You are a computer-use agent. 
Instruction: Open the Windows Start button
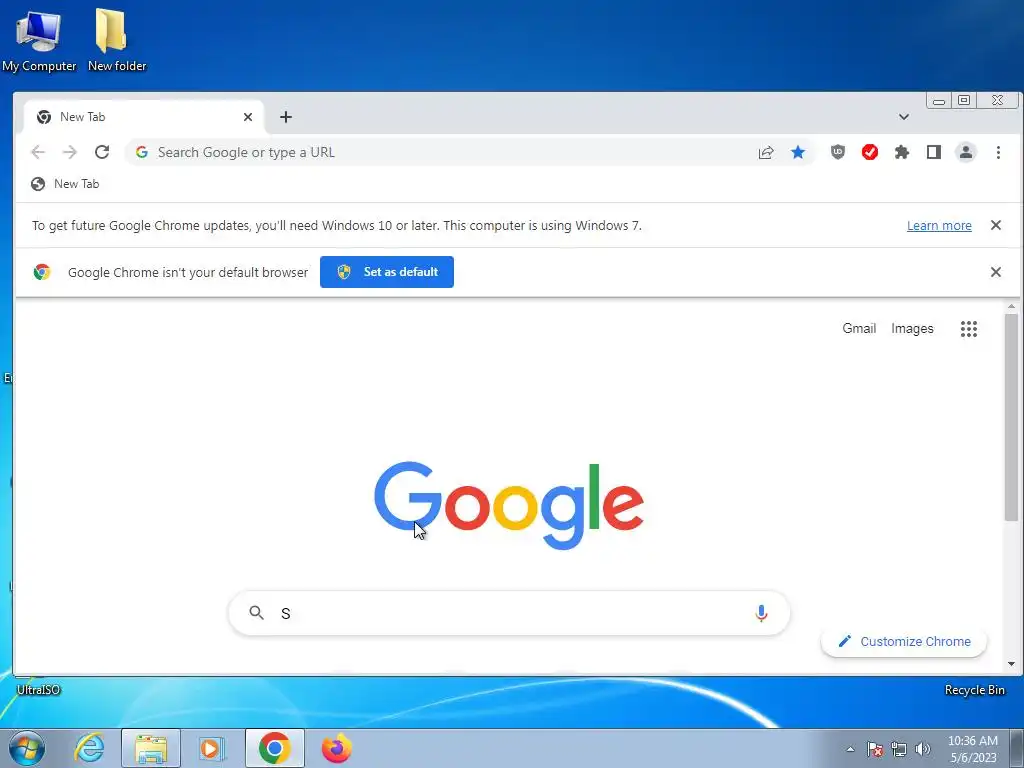pyautogui.click(x=27, y=748)
